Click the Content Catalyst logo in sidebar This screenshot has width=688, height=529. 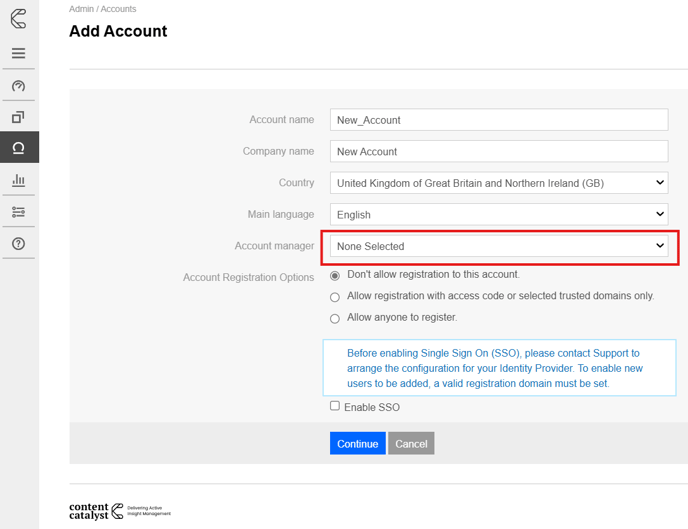(x=18, y=19)
